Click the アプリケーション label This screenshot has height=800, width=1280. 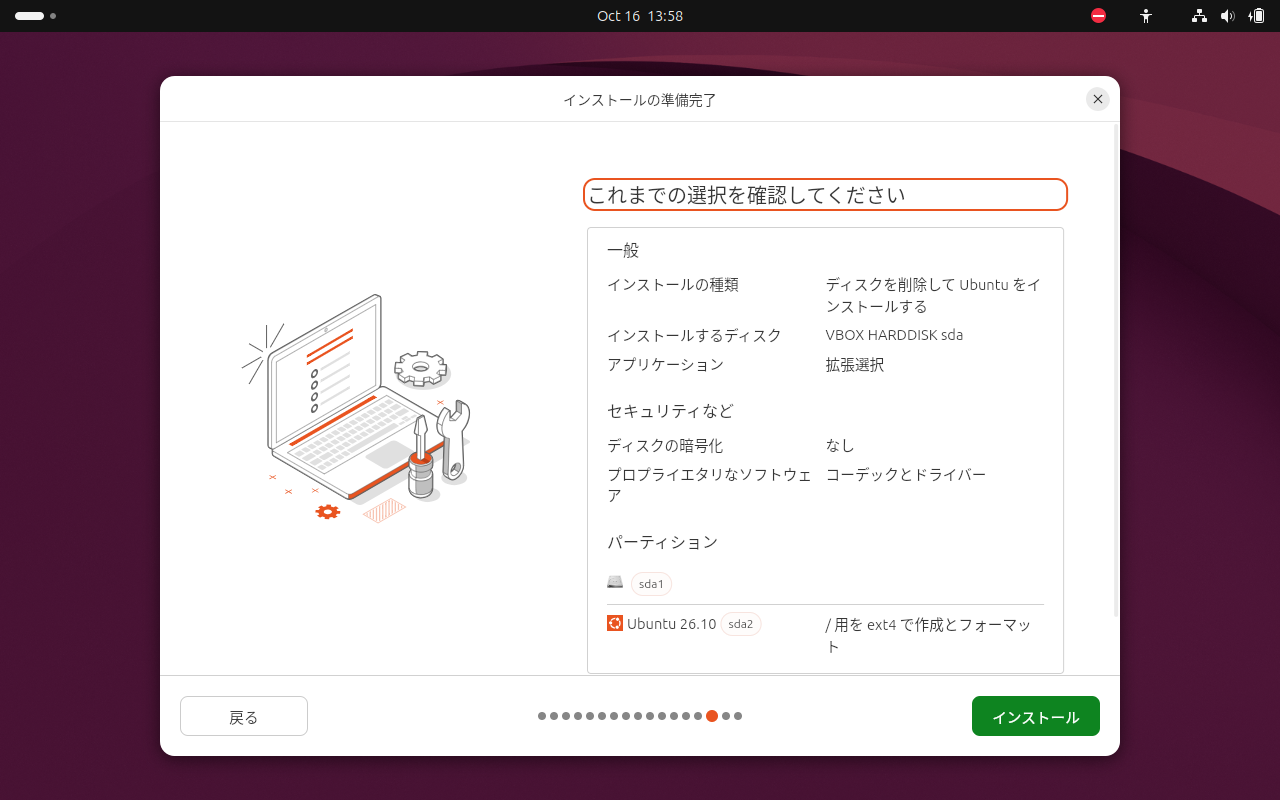665,365
